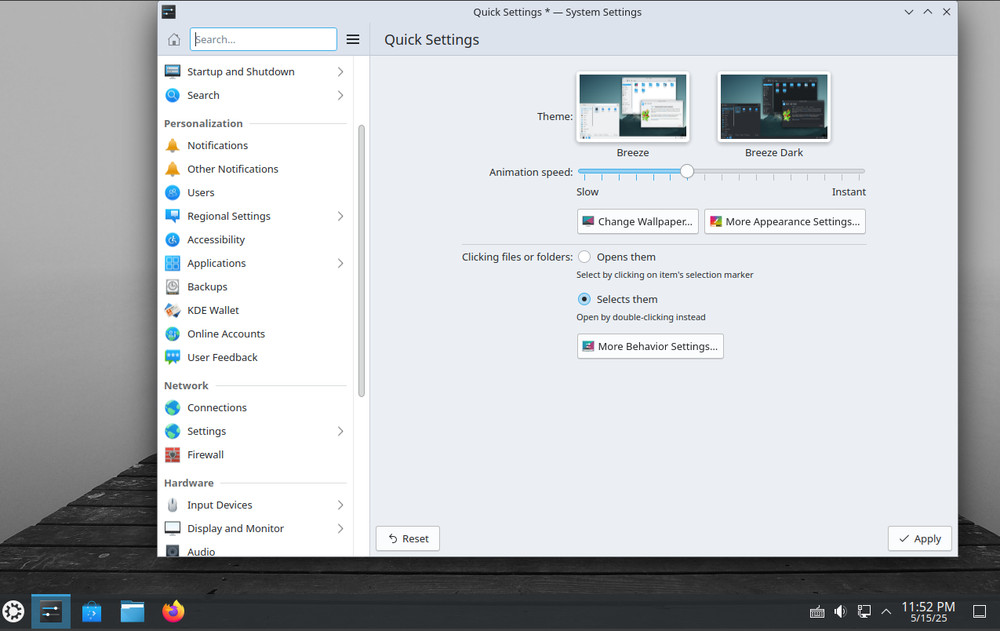Screen dimensions: 1000x631
Task: Click the Apply button
Action: (920, 538)
